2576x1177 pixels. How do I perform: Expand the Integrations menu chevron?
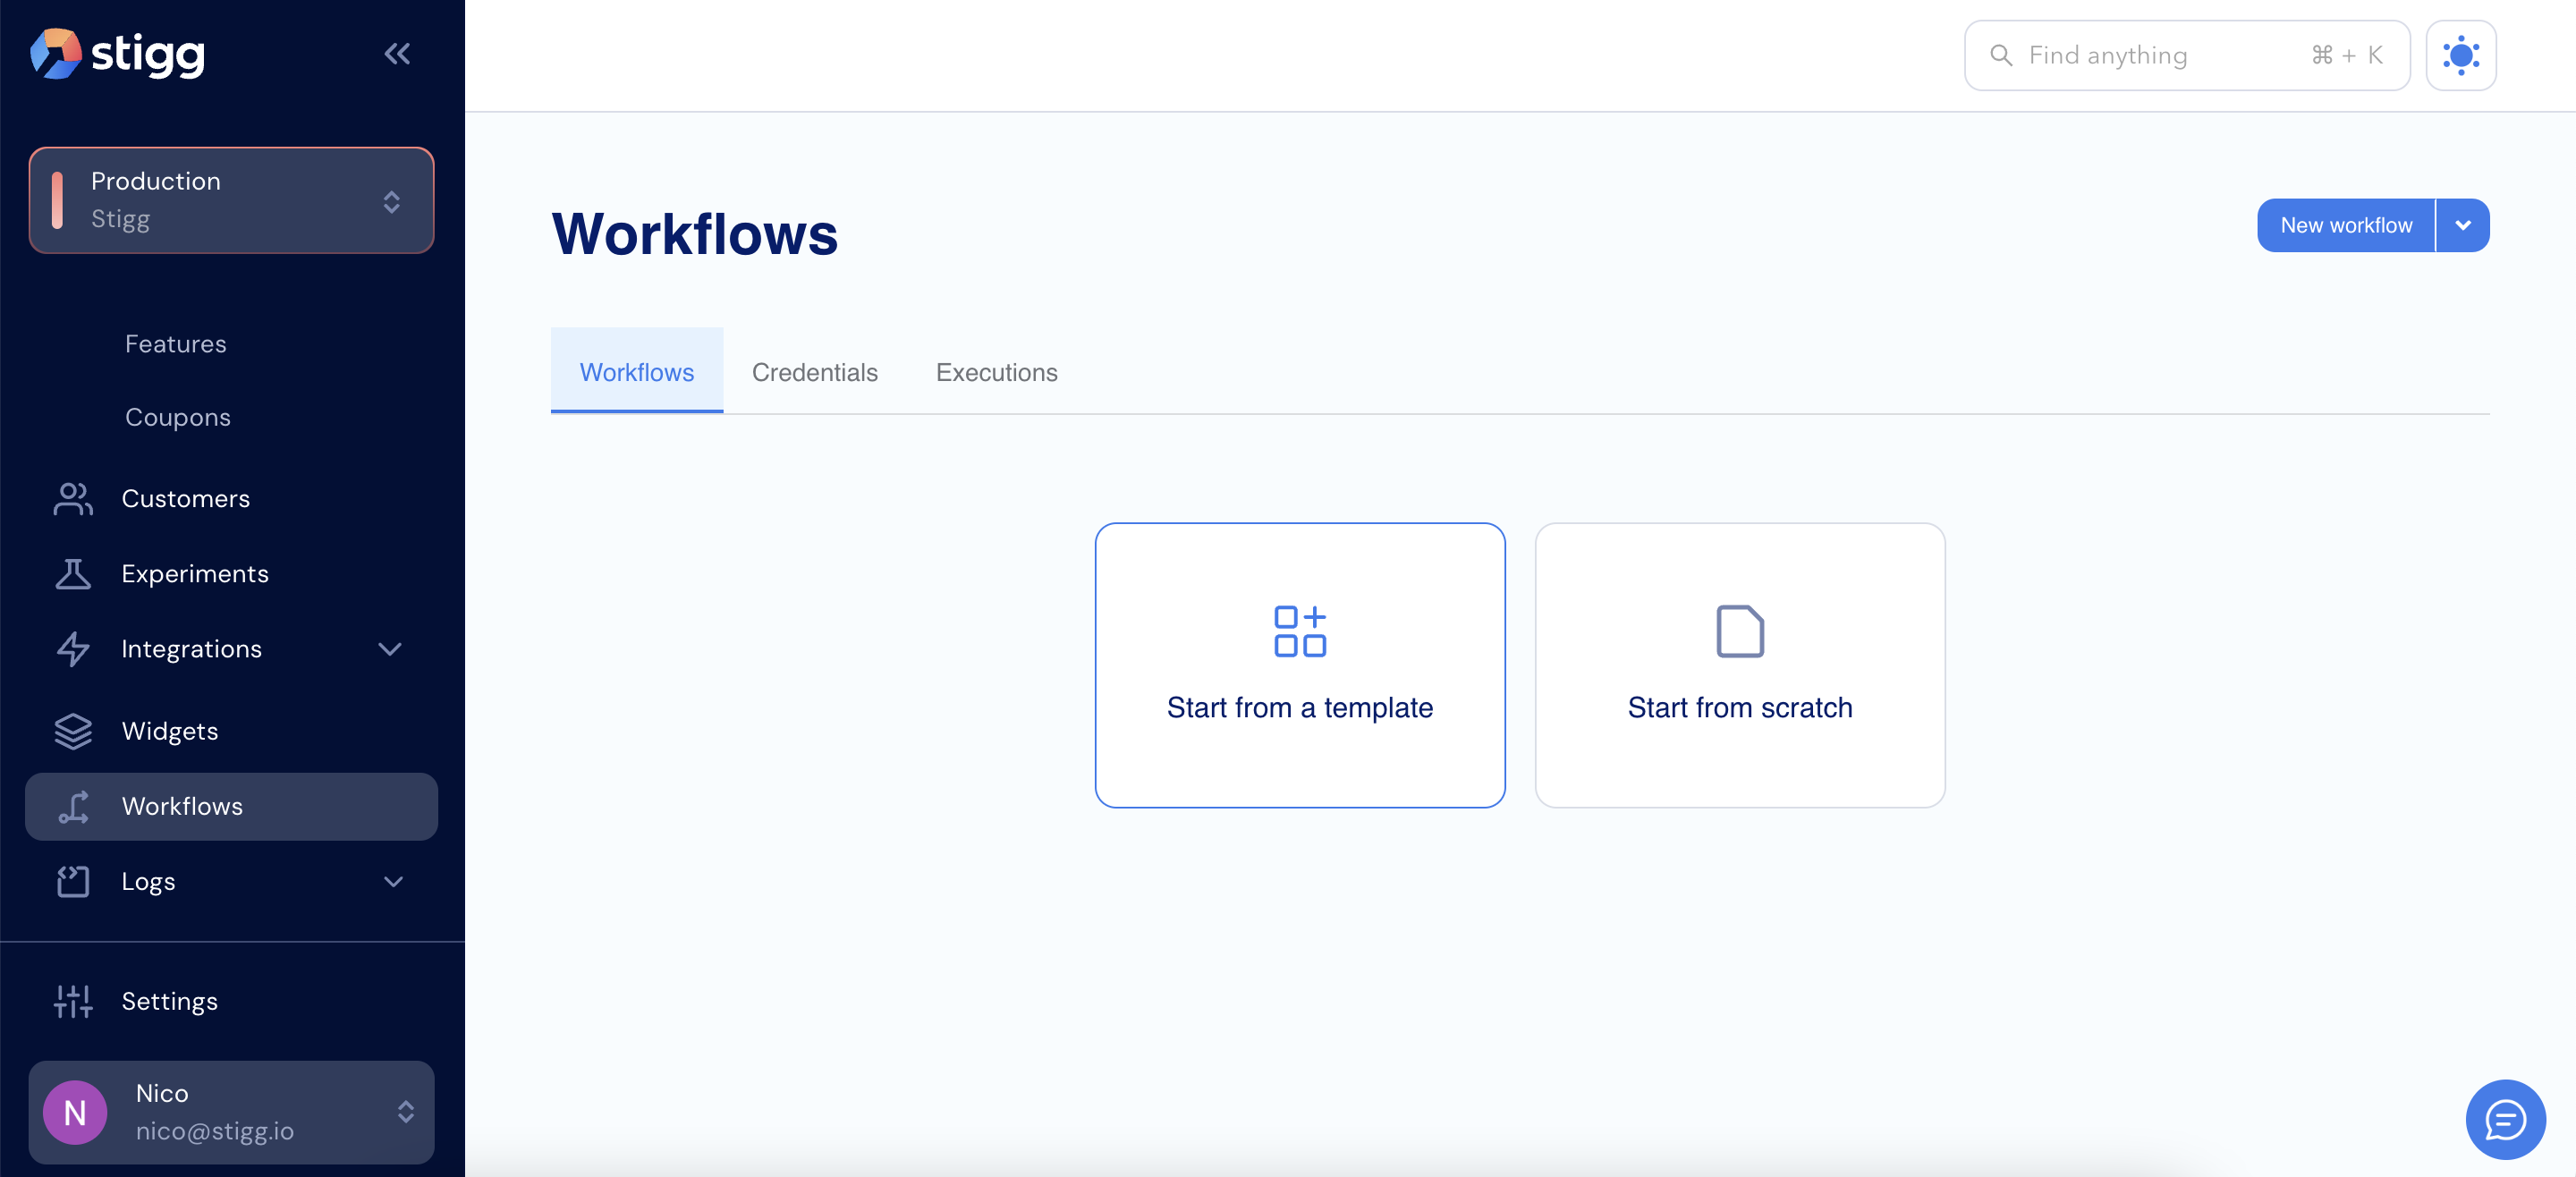(390, 649)
